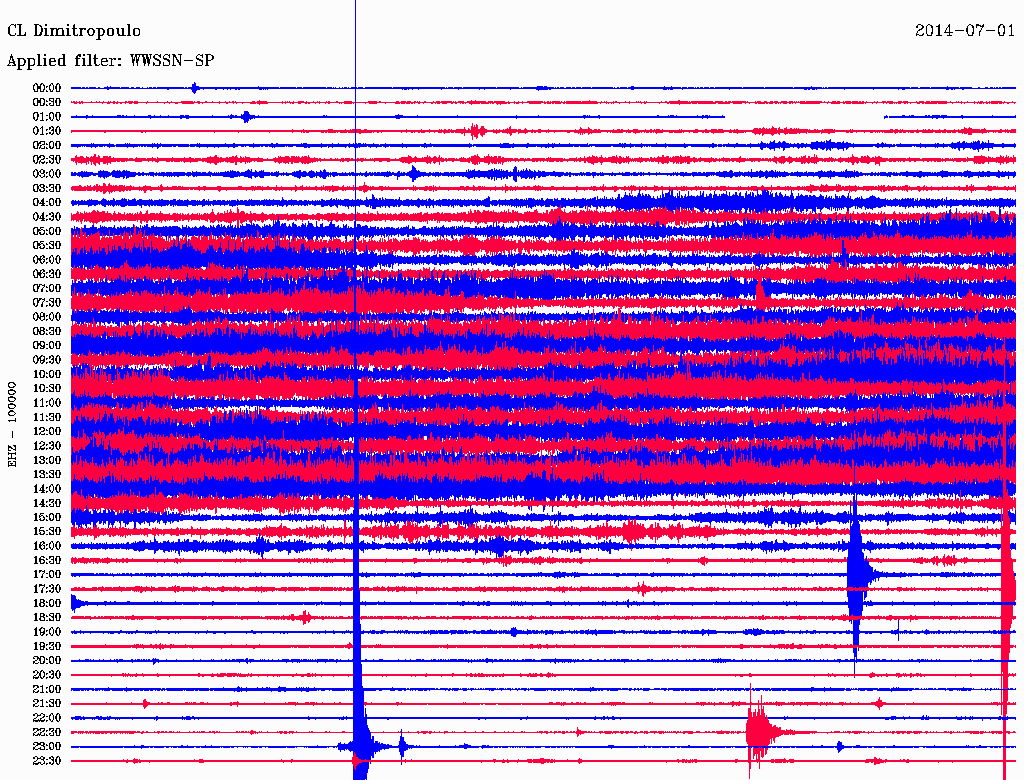Click the '18:30' time label

47,617
